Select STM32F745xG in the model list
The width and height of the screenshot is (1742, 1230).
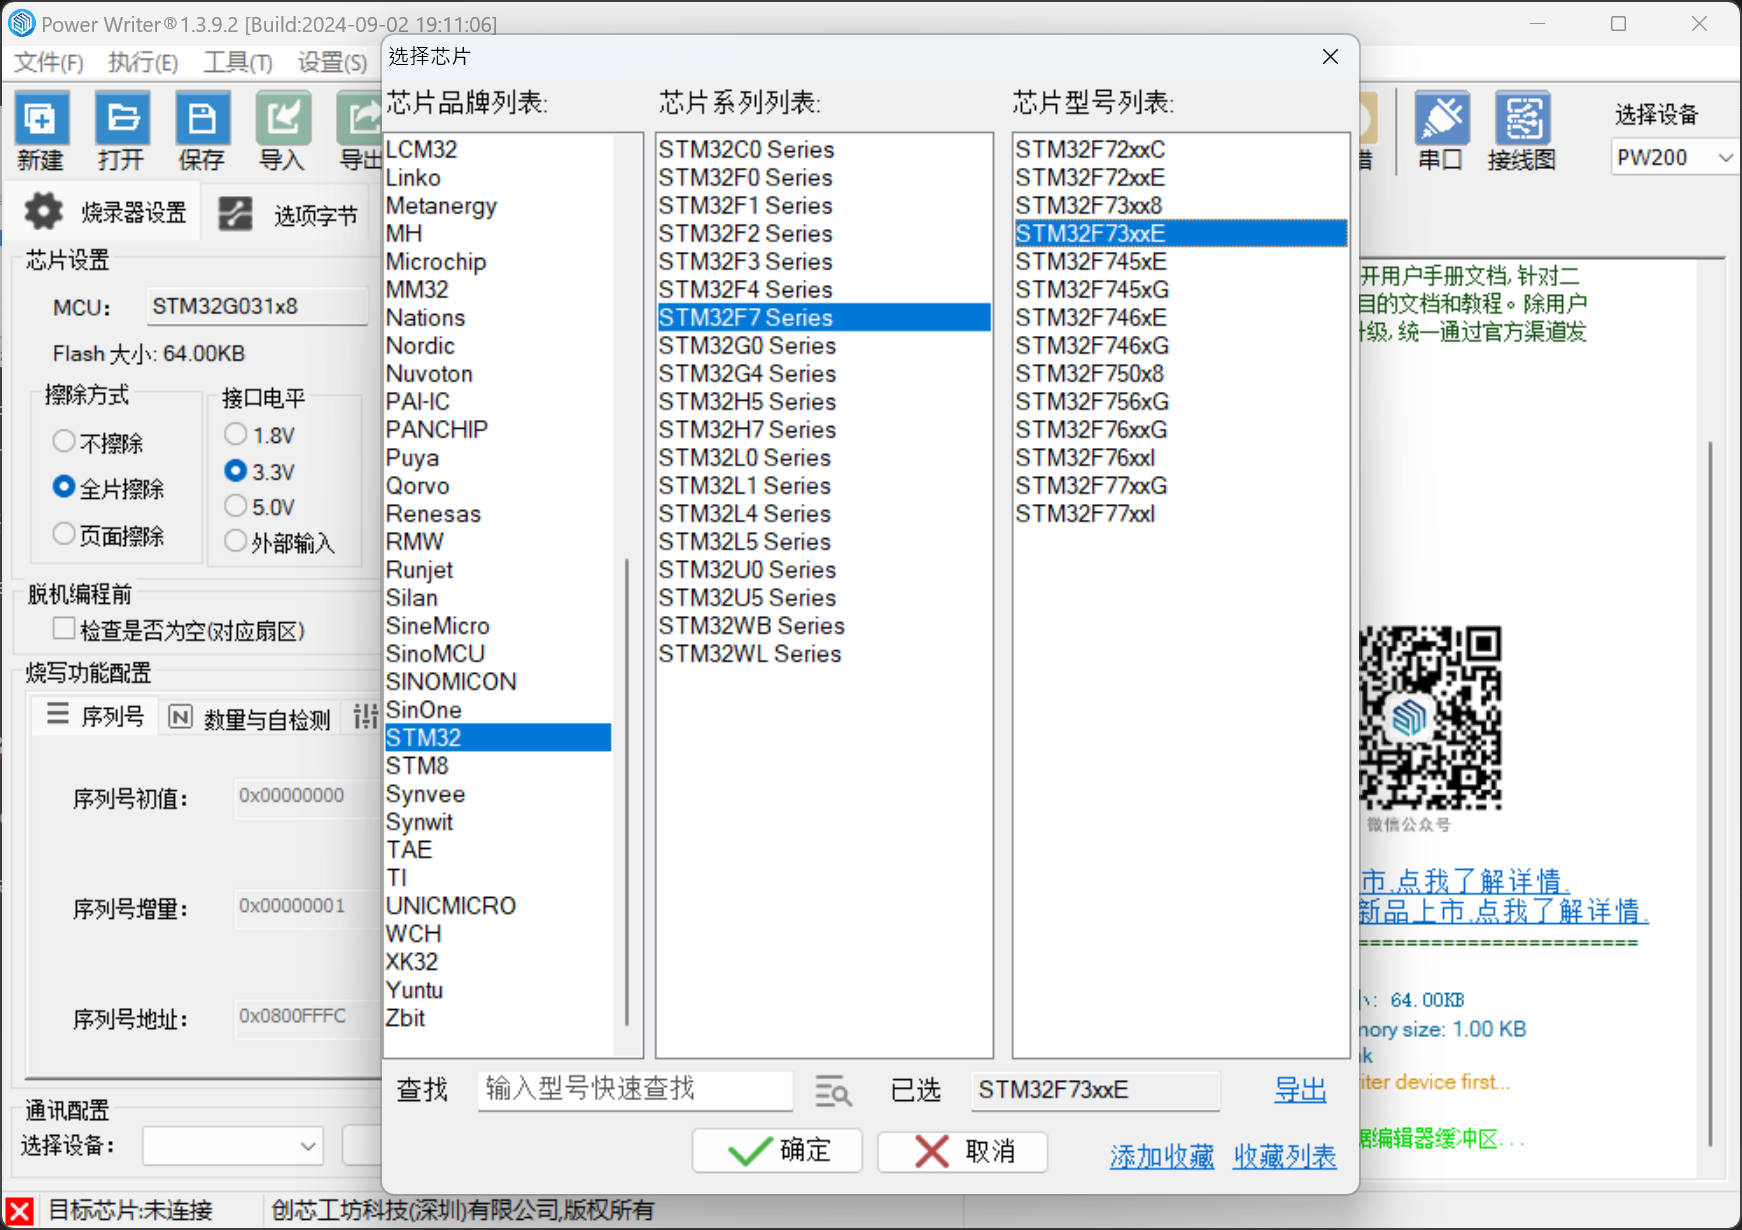(x=1180, y=290)
